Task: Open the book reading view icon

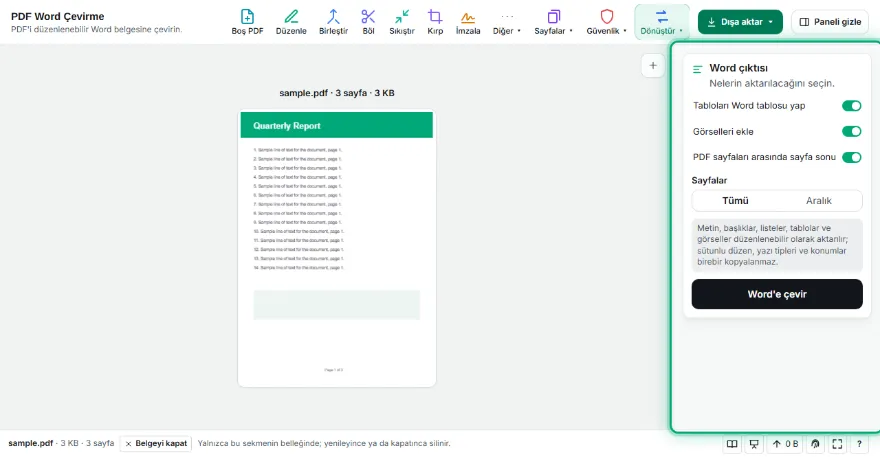Action: click(732, 444)
